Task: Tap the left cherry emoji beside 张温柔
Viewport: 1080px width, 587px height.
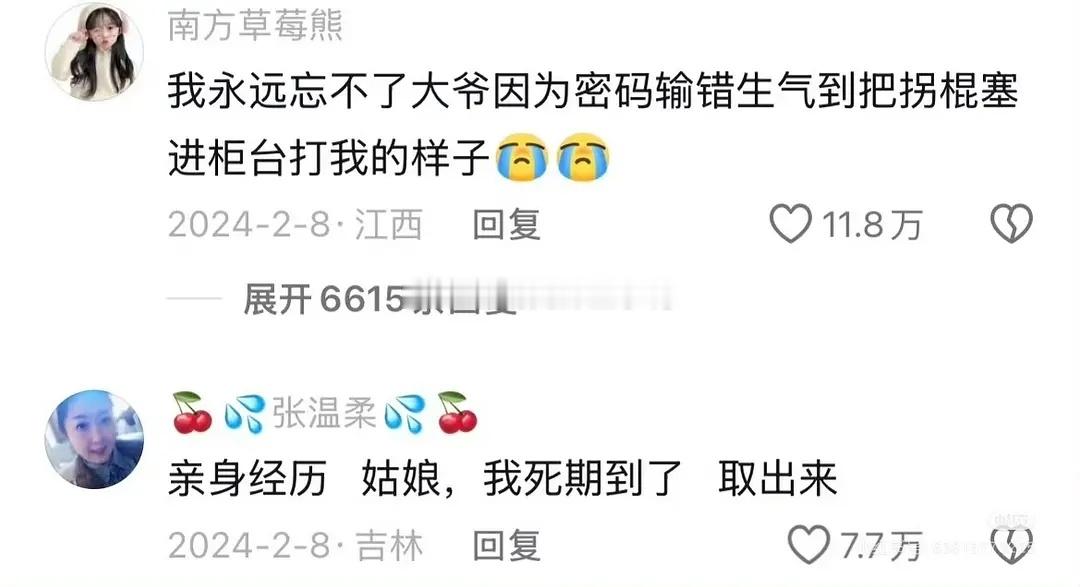Action: (x=191, y=413)
